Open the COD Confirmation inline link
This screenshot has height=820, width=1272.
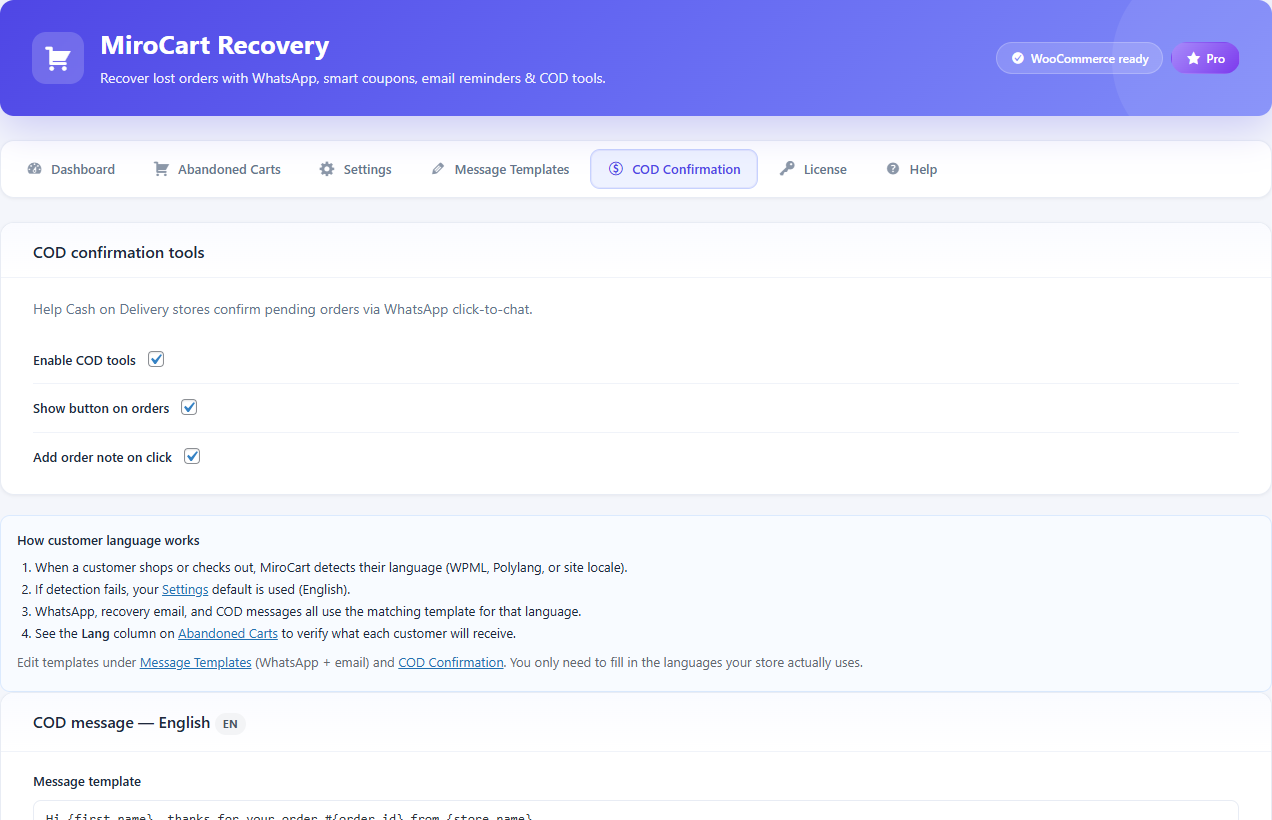[x=451, y=662]
